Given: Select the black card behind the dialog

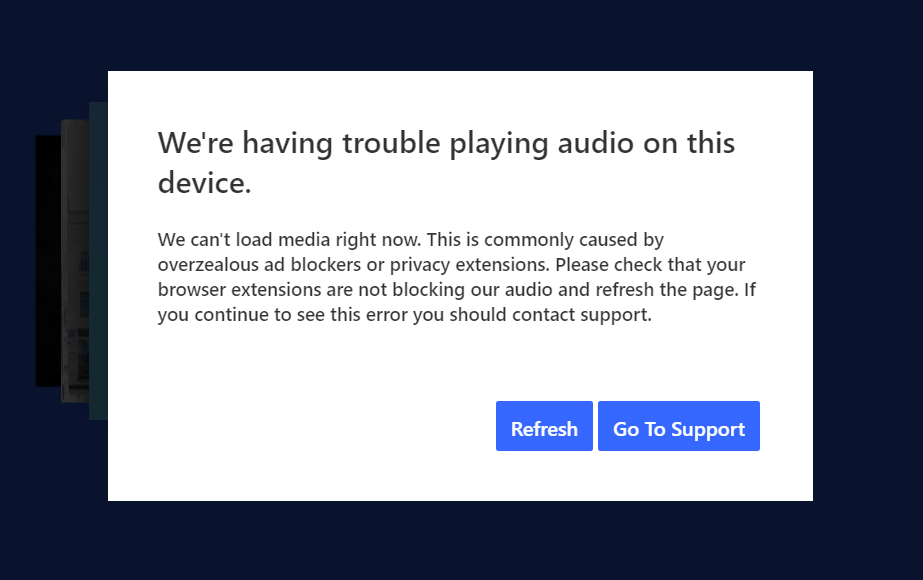Looking at the screenshot, I should [47, 260].
